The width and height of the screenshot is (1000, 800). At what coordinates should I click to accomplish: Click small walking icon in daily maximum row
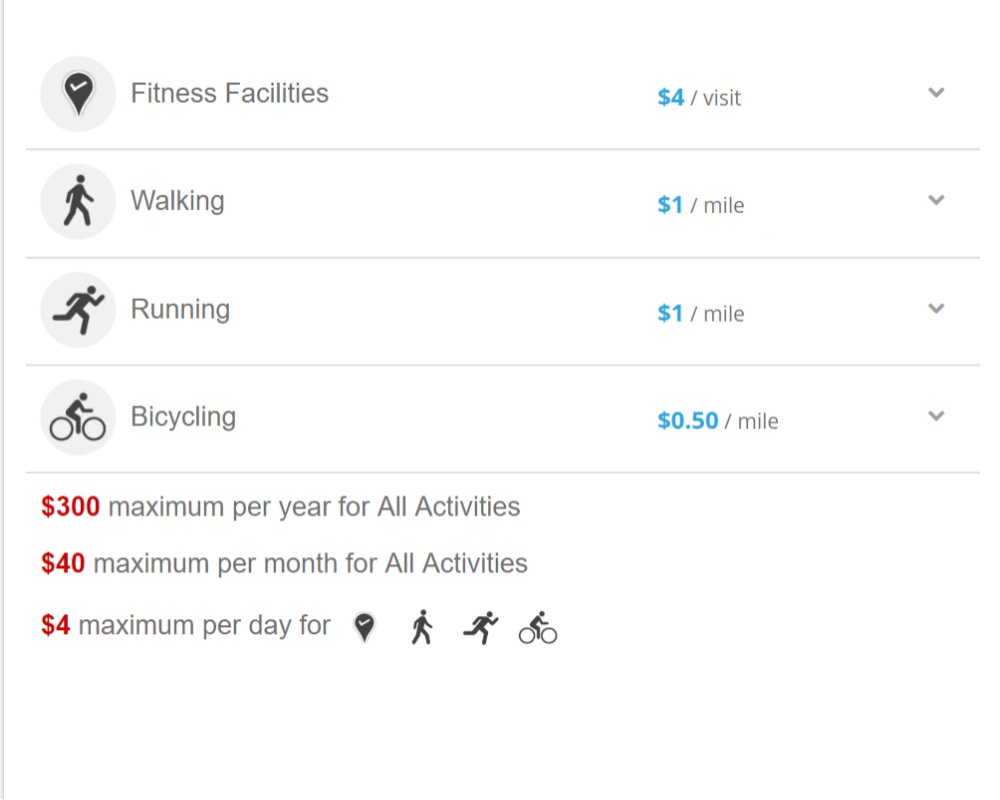coord(422,627)
